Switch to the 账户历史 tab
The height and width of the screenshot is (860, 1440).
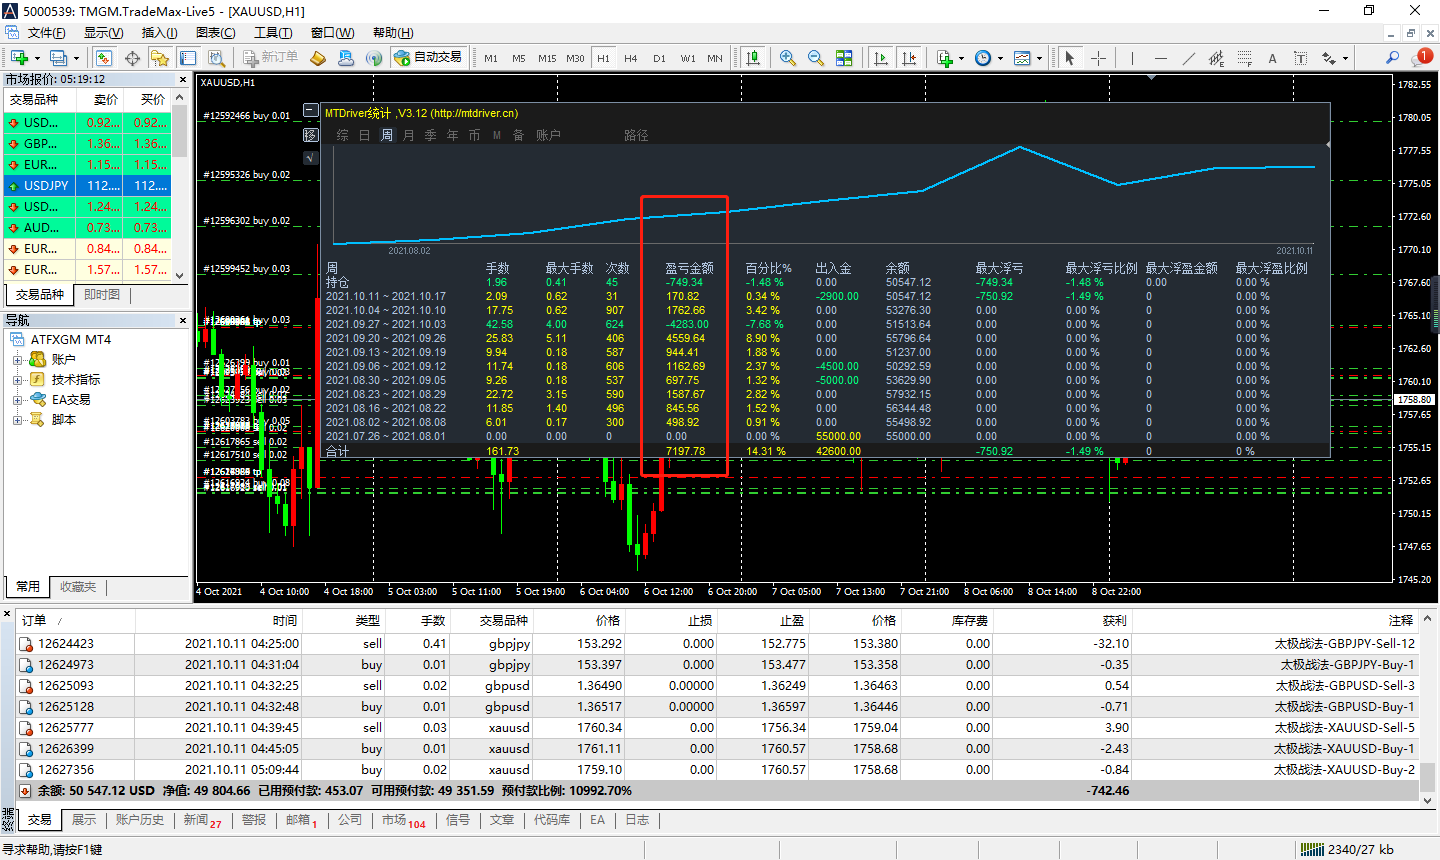pos(139,820)
